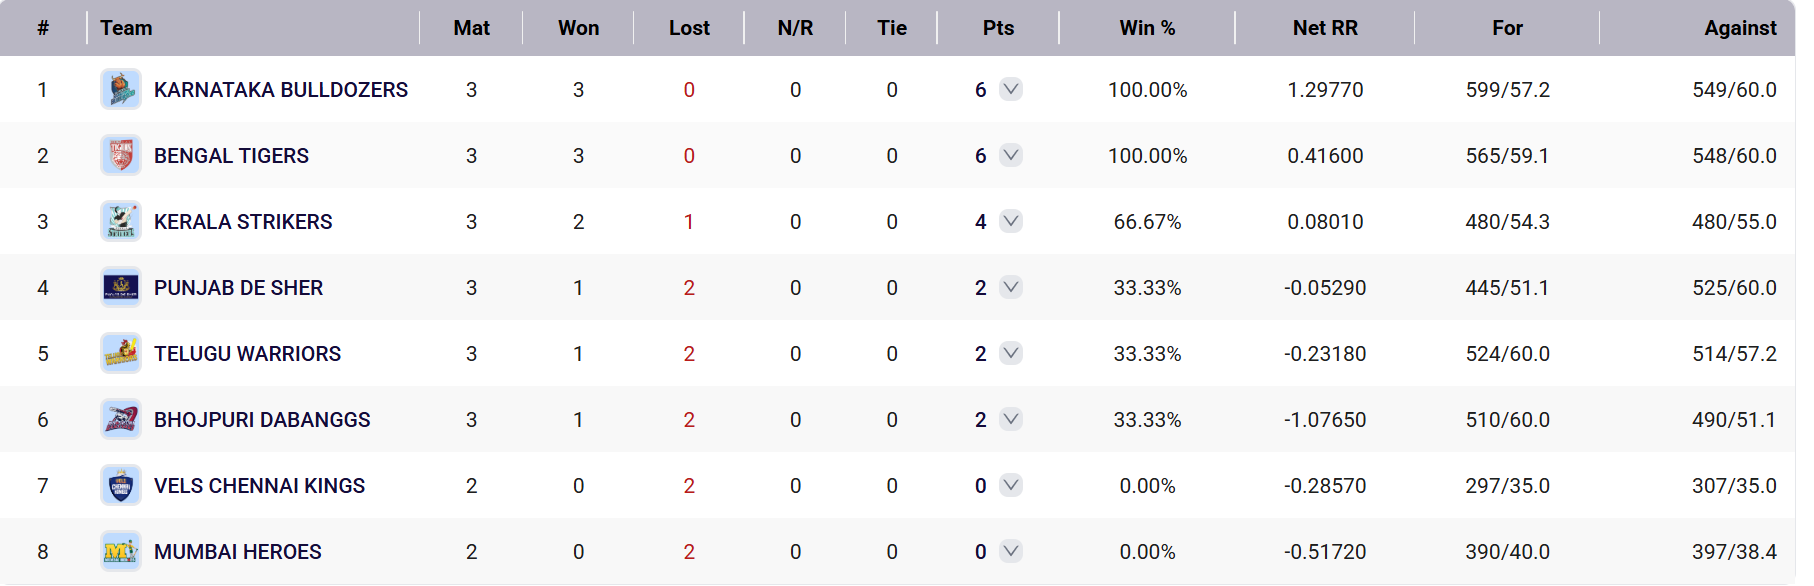Click the Kerala Strikers team logo

121,222
